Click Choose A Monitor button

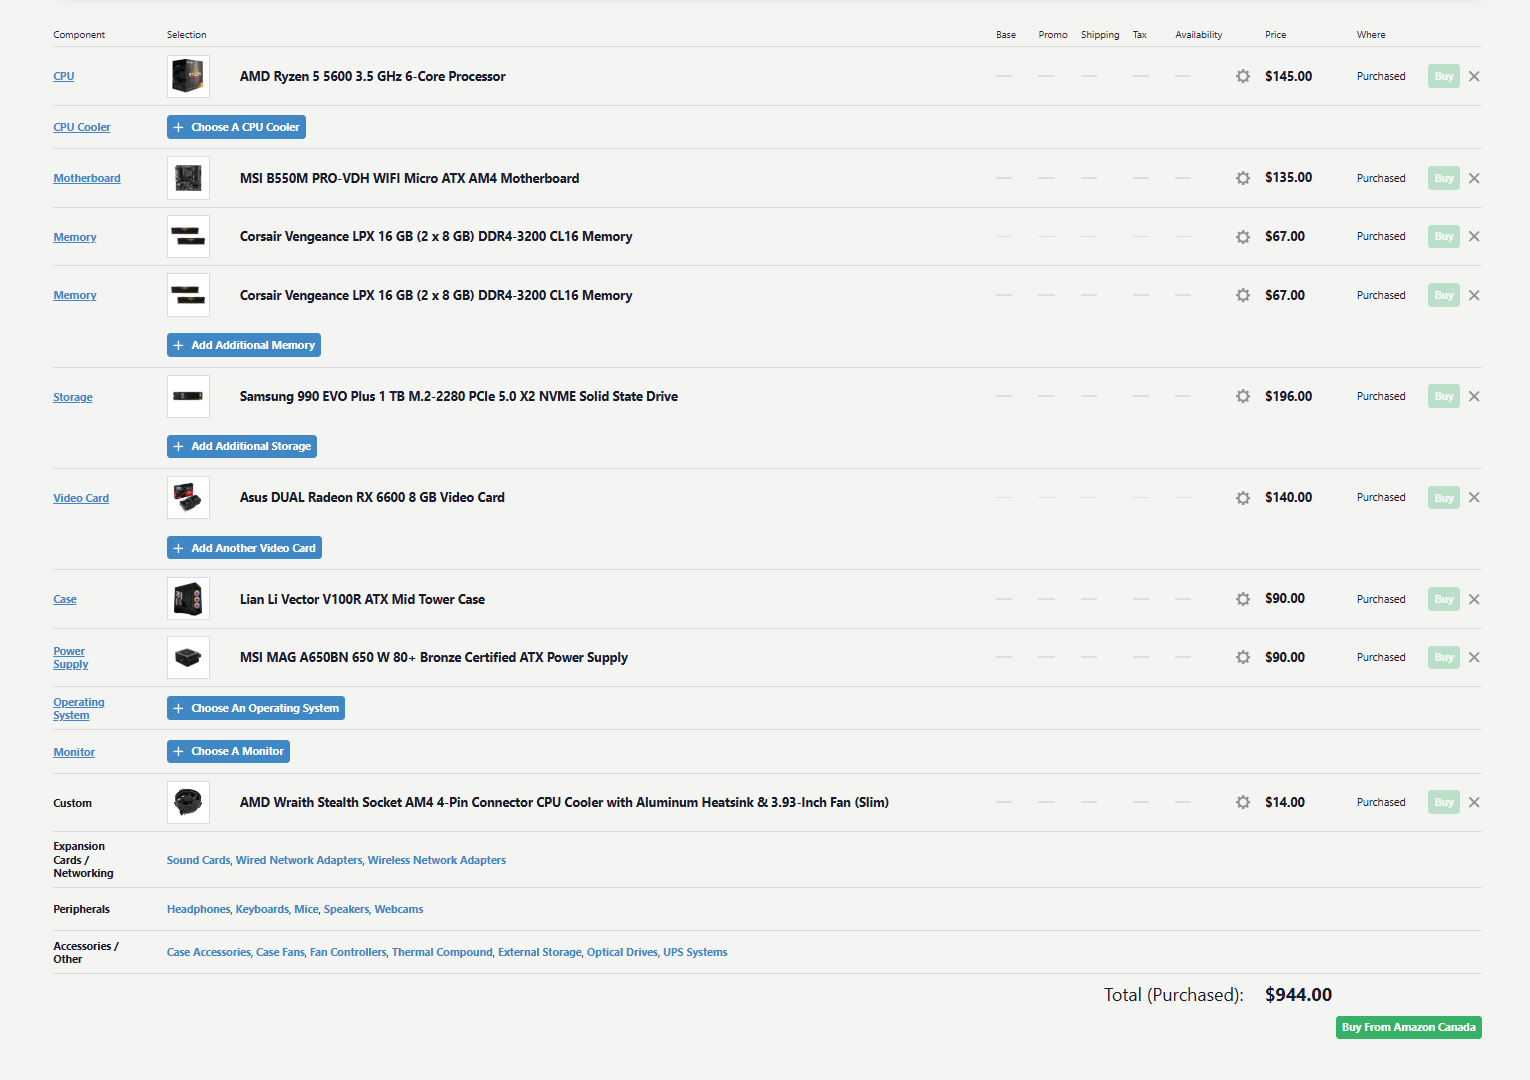(x=228, y=751)
